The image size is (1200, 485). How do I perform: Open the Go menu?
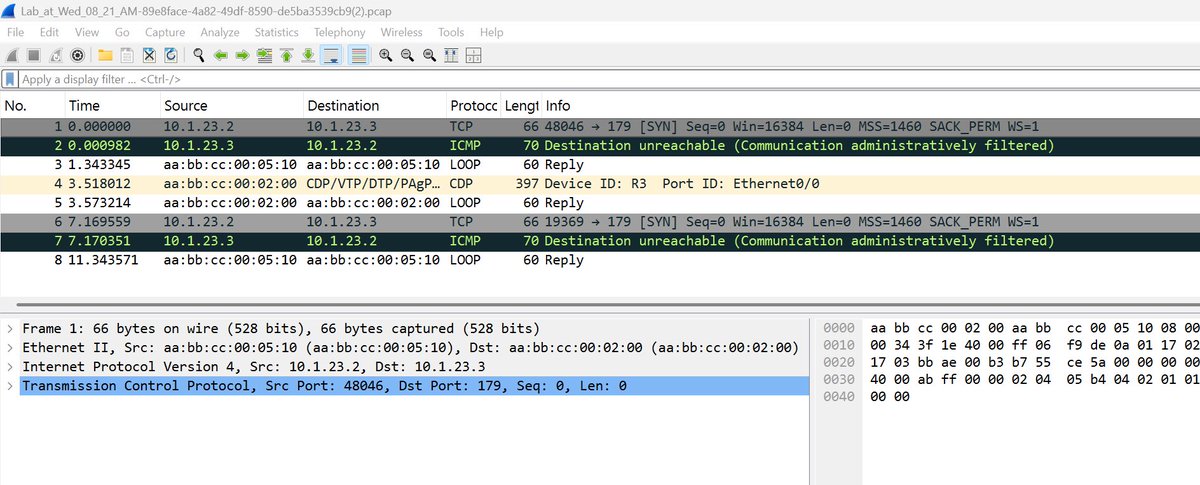tap(122, 33)
